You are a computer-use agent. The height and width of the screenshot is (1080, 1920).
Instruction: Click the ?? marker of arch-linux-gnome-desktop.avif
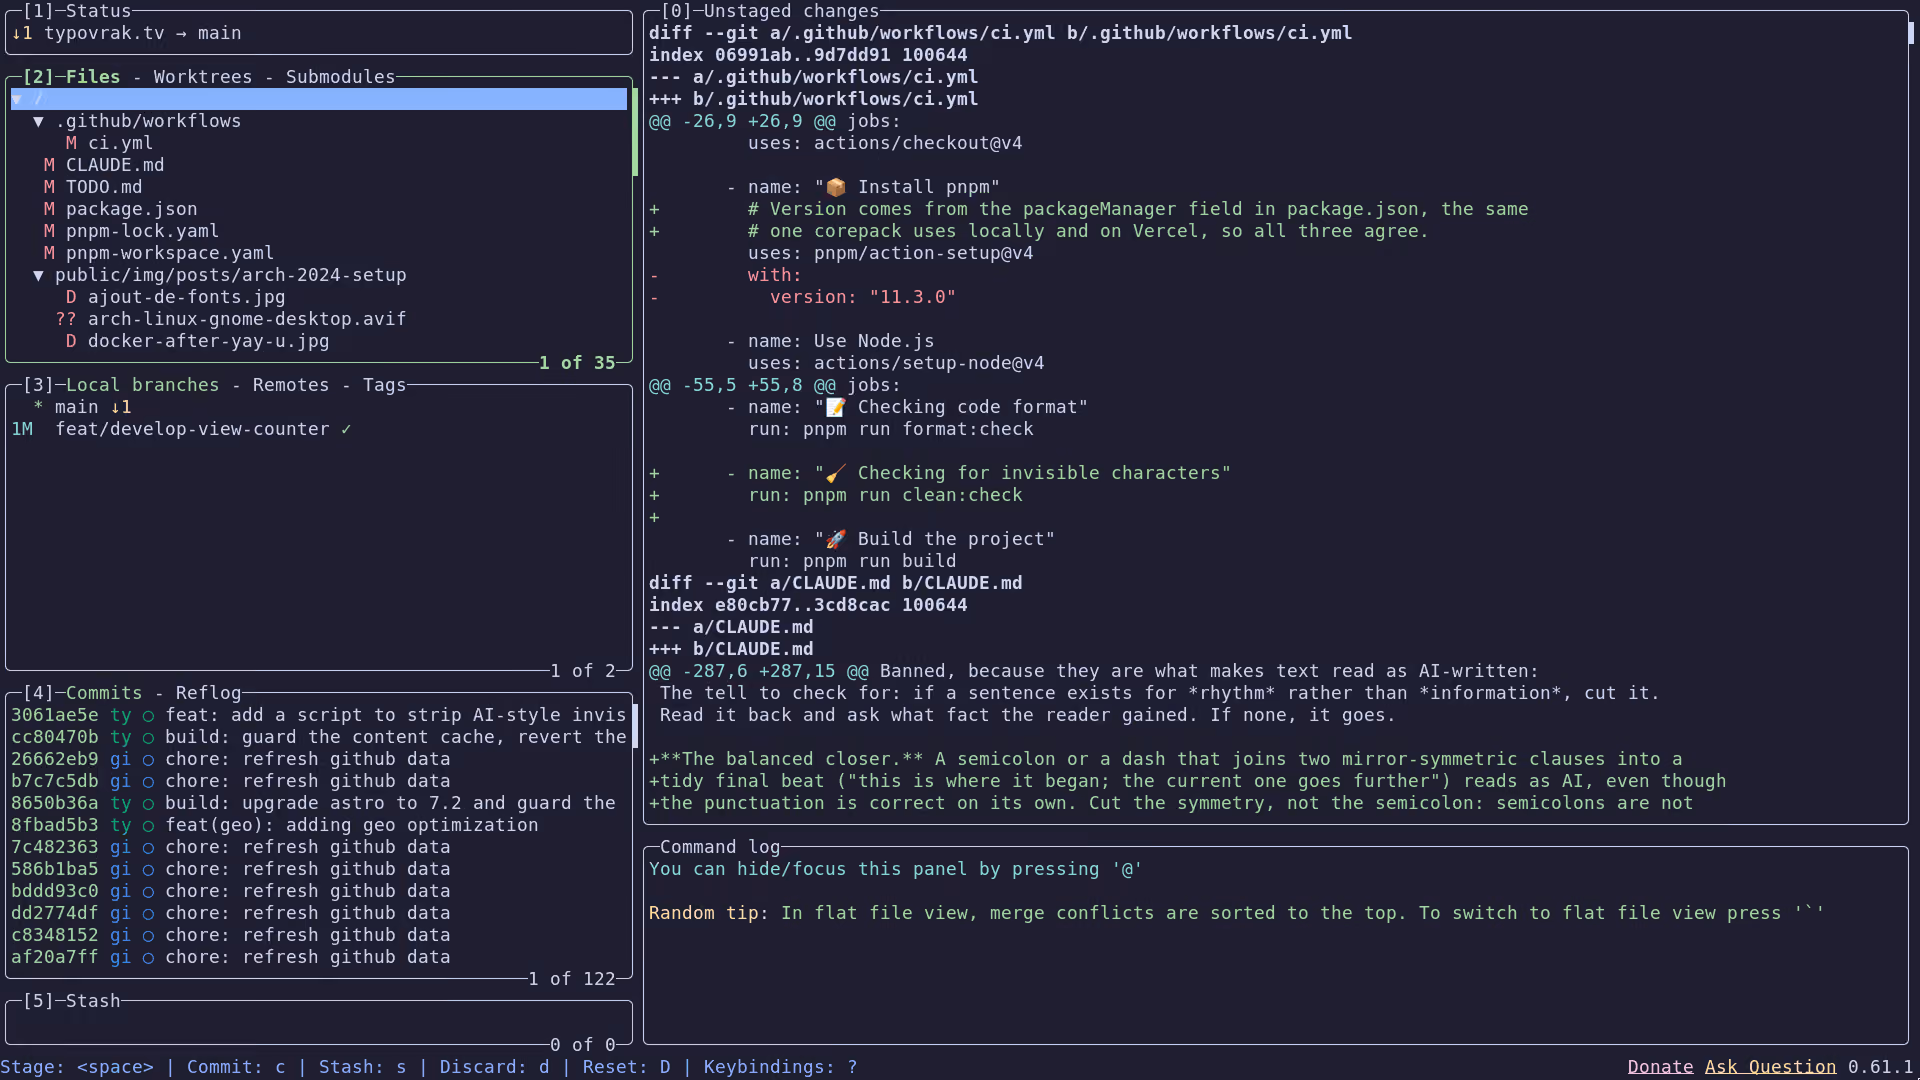tap(66, 319)
